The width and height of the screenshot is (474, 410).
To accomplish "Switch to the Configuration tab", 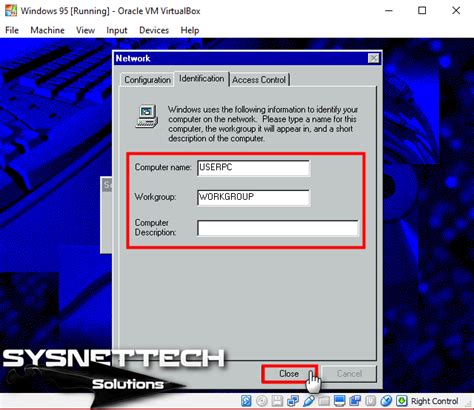I will coord(147,80).
